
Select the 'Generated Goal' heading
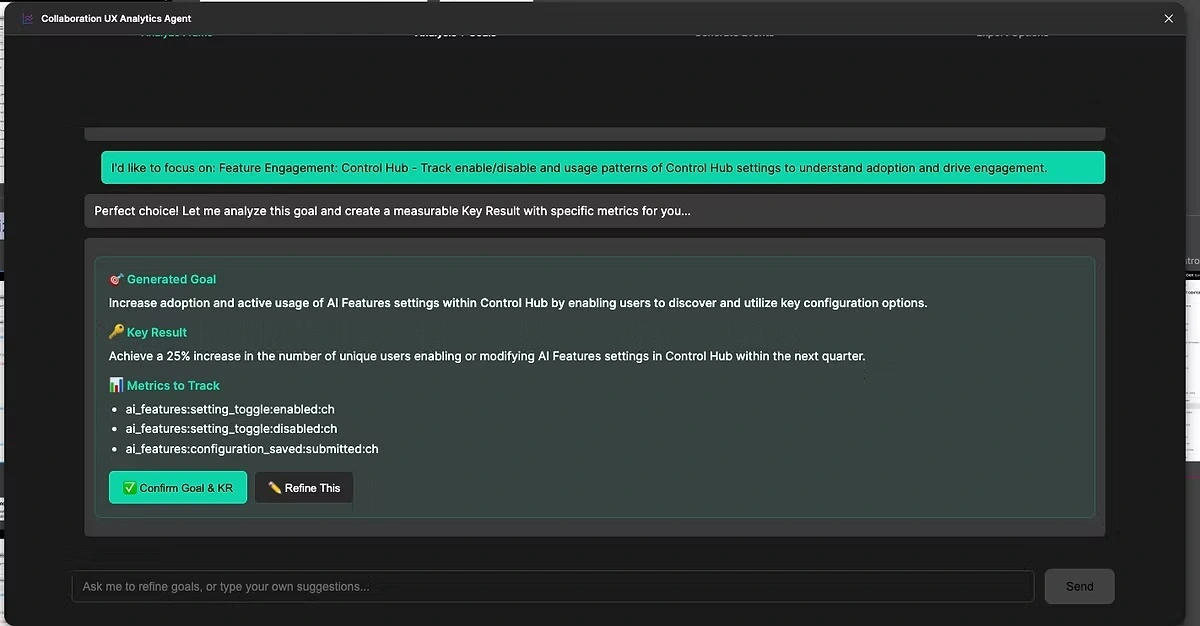(171, 279)
